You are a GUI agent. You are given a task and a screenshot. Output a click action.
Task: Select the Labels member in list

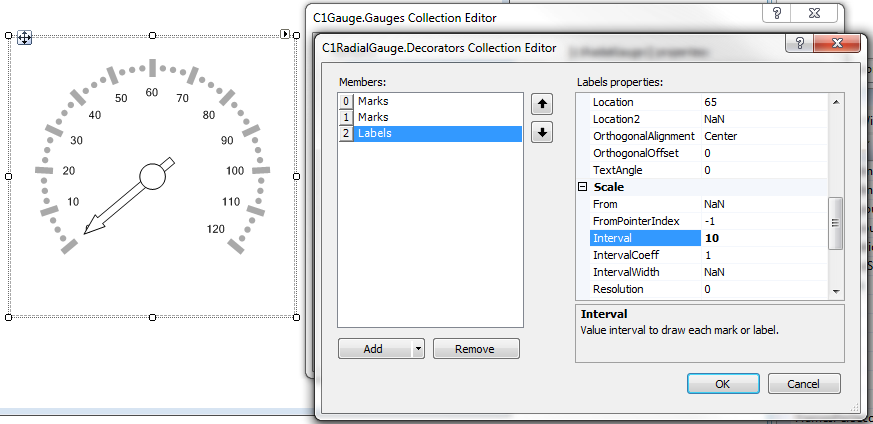[x=375, y=134]
